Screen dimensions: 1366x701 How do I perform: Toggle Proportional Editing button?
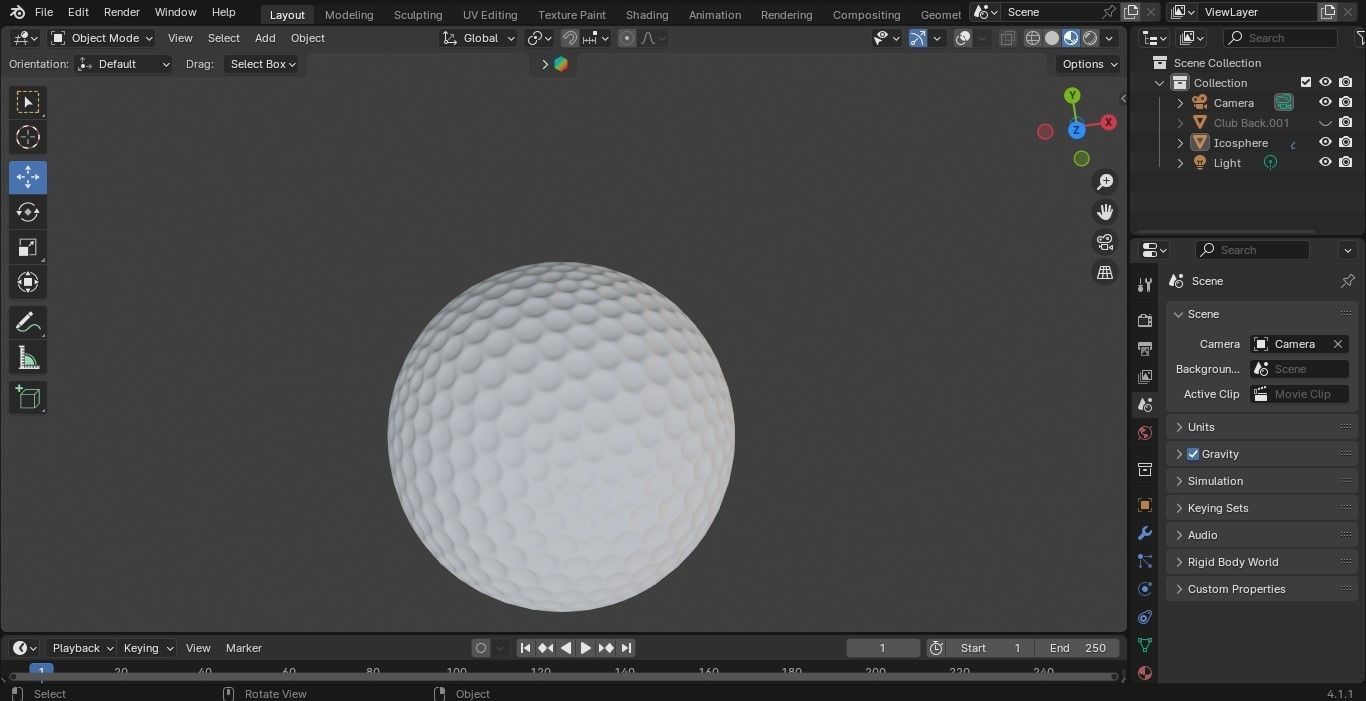pos(627,38)
